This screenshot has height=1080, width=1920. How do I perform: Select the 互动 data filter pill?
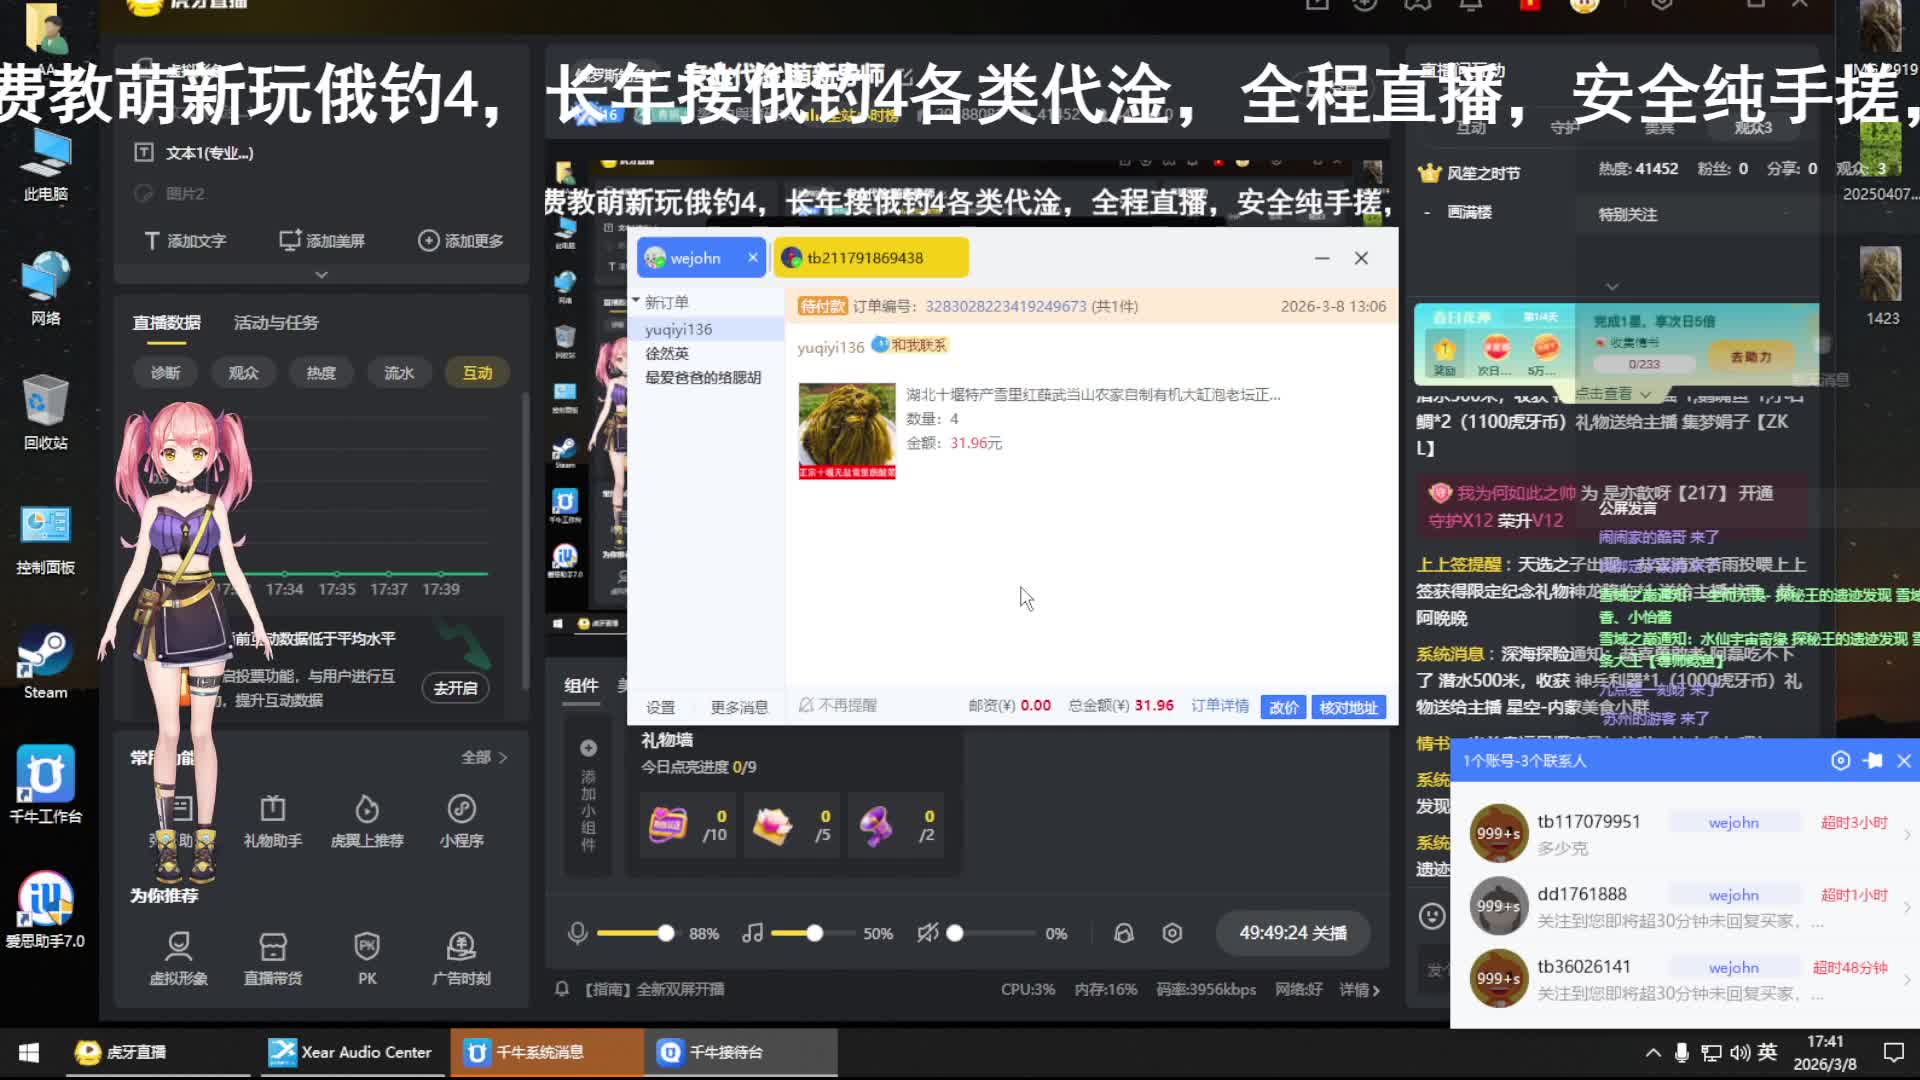coord(477,373)
